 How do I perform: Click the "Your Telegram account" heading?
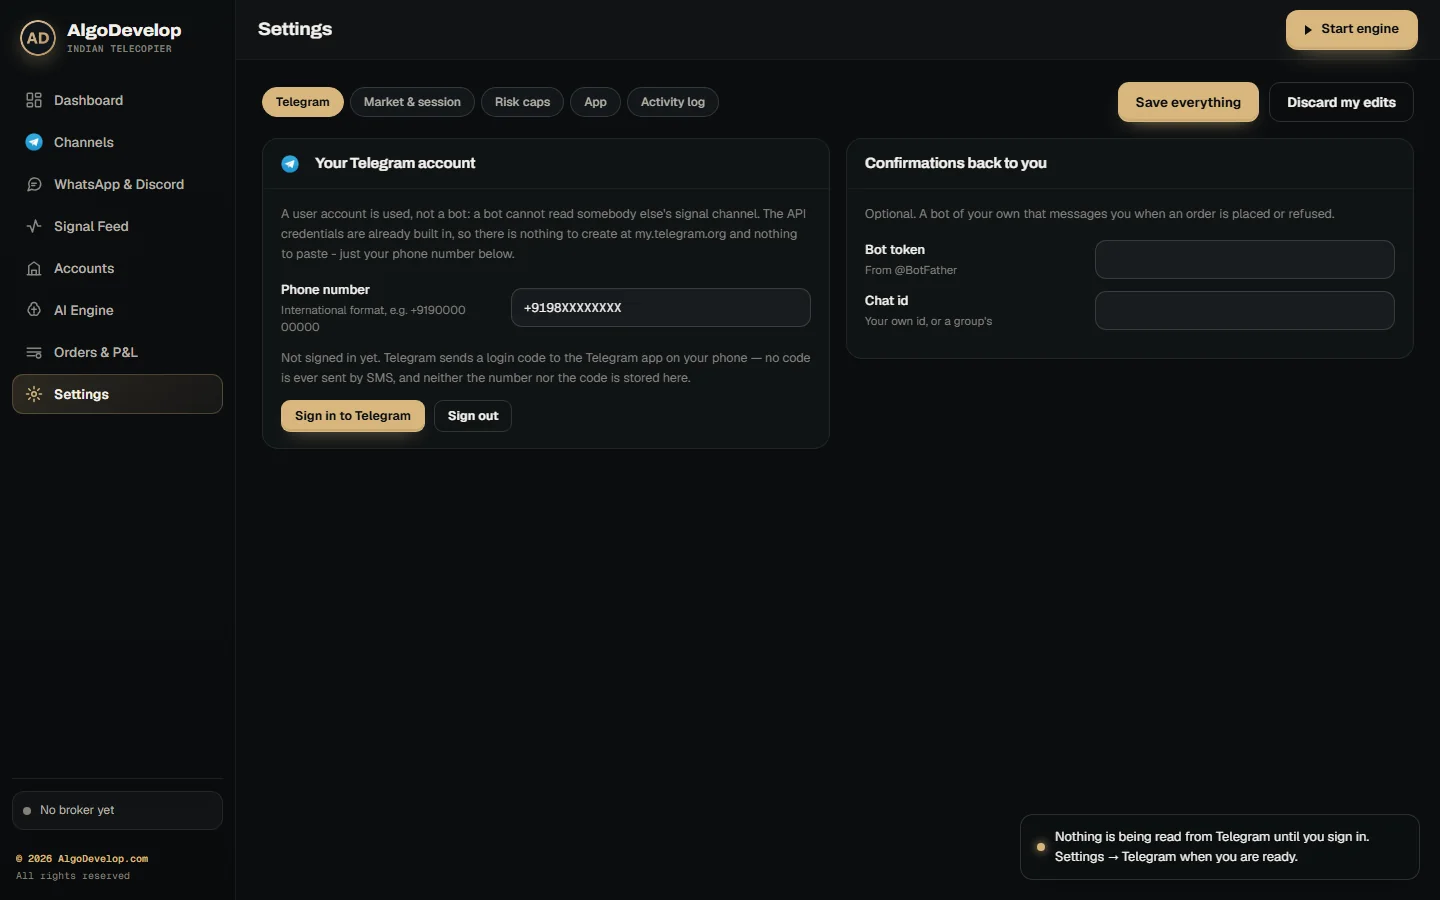[x=395, y=163]
